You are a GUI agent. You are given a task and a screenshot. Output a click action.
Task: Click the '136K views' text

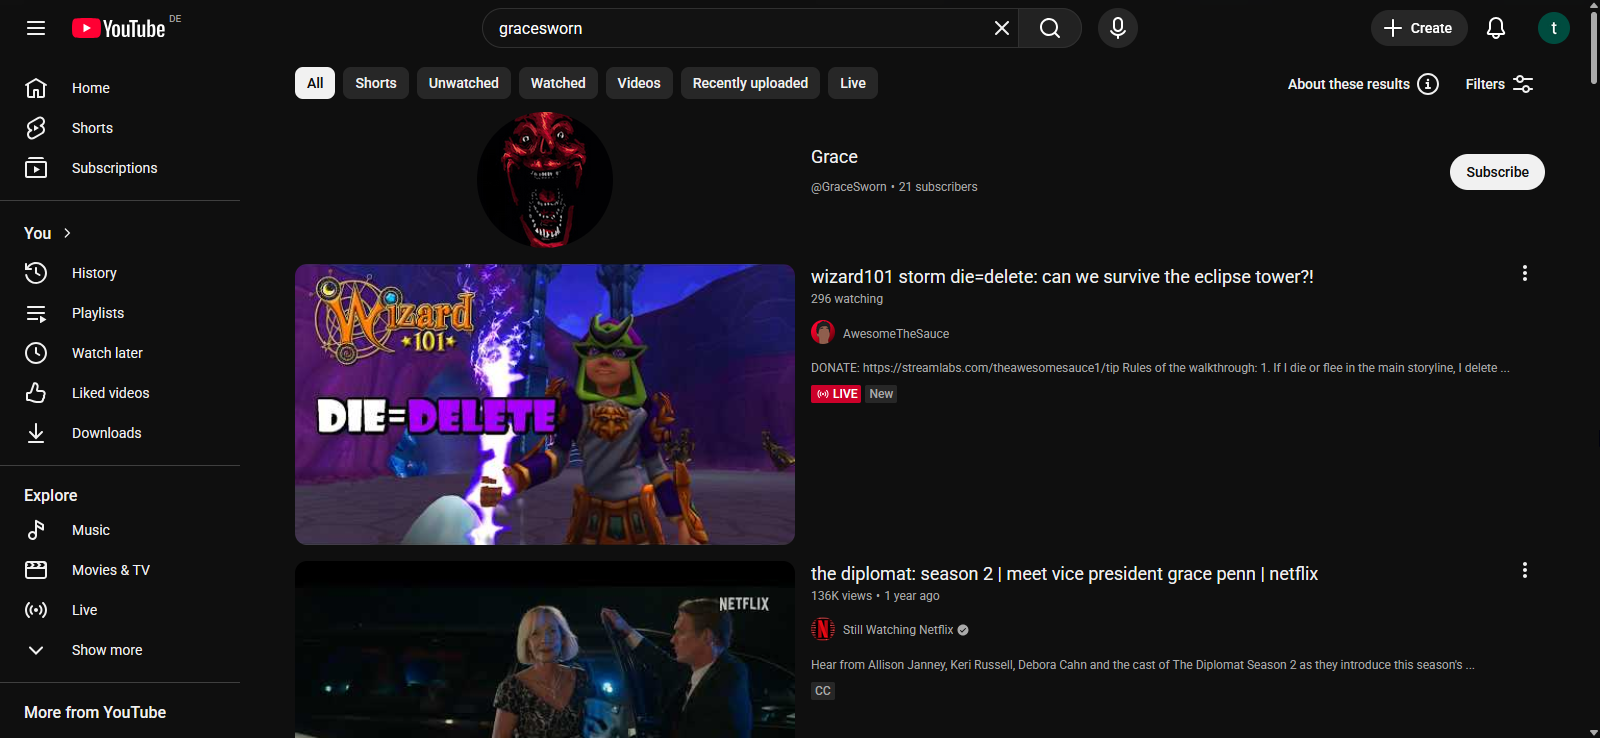pyautogui.click(x=842, y=596)
